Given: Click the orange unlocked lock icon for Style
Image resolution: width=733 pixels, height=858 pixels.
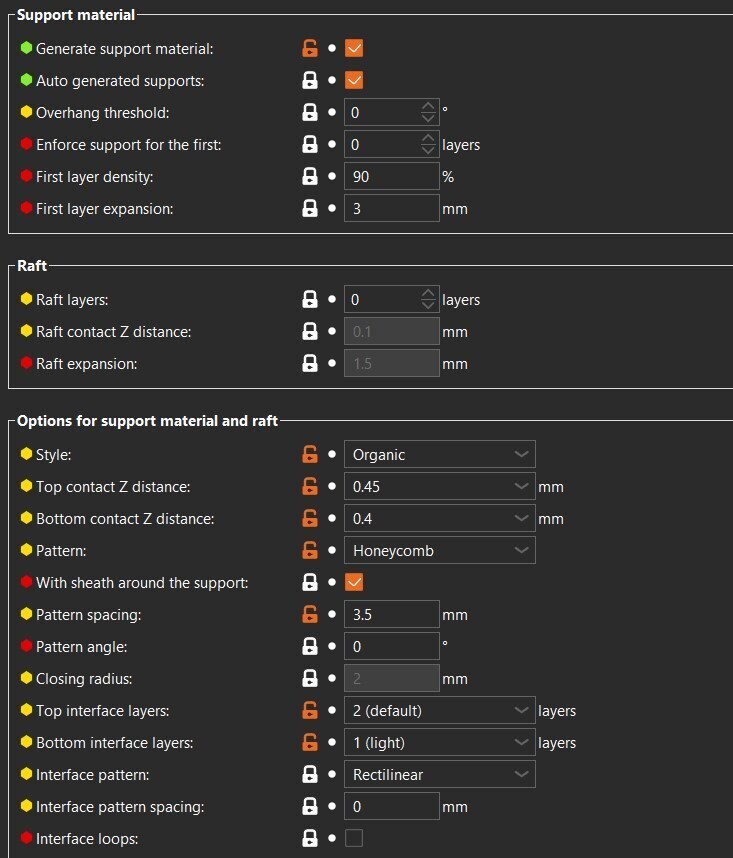Looking at the screenshot, I should (310, 454).
